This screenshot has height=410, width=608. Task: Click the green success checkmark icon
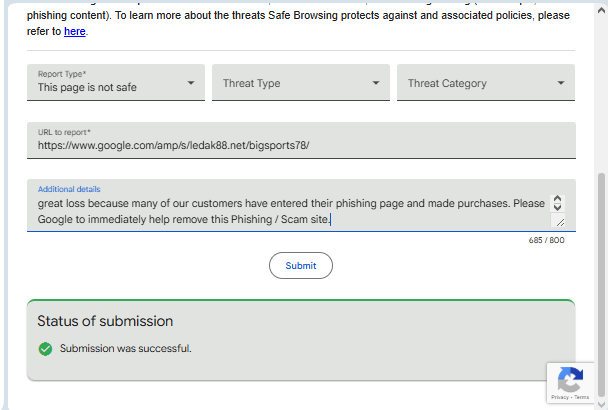pyautogui.click(x=45, y=349)
